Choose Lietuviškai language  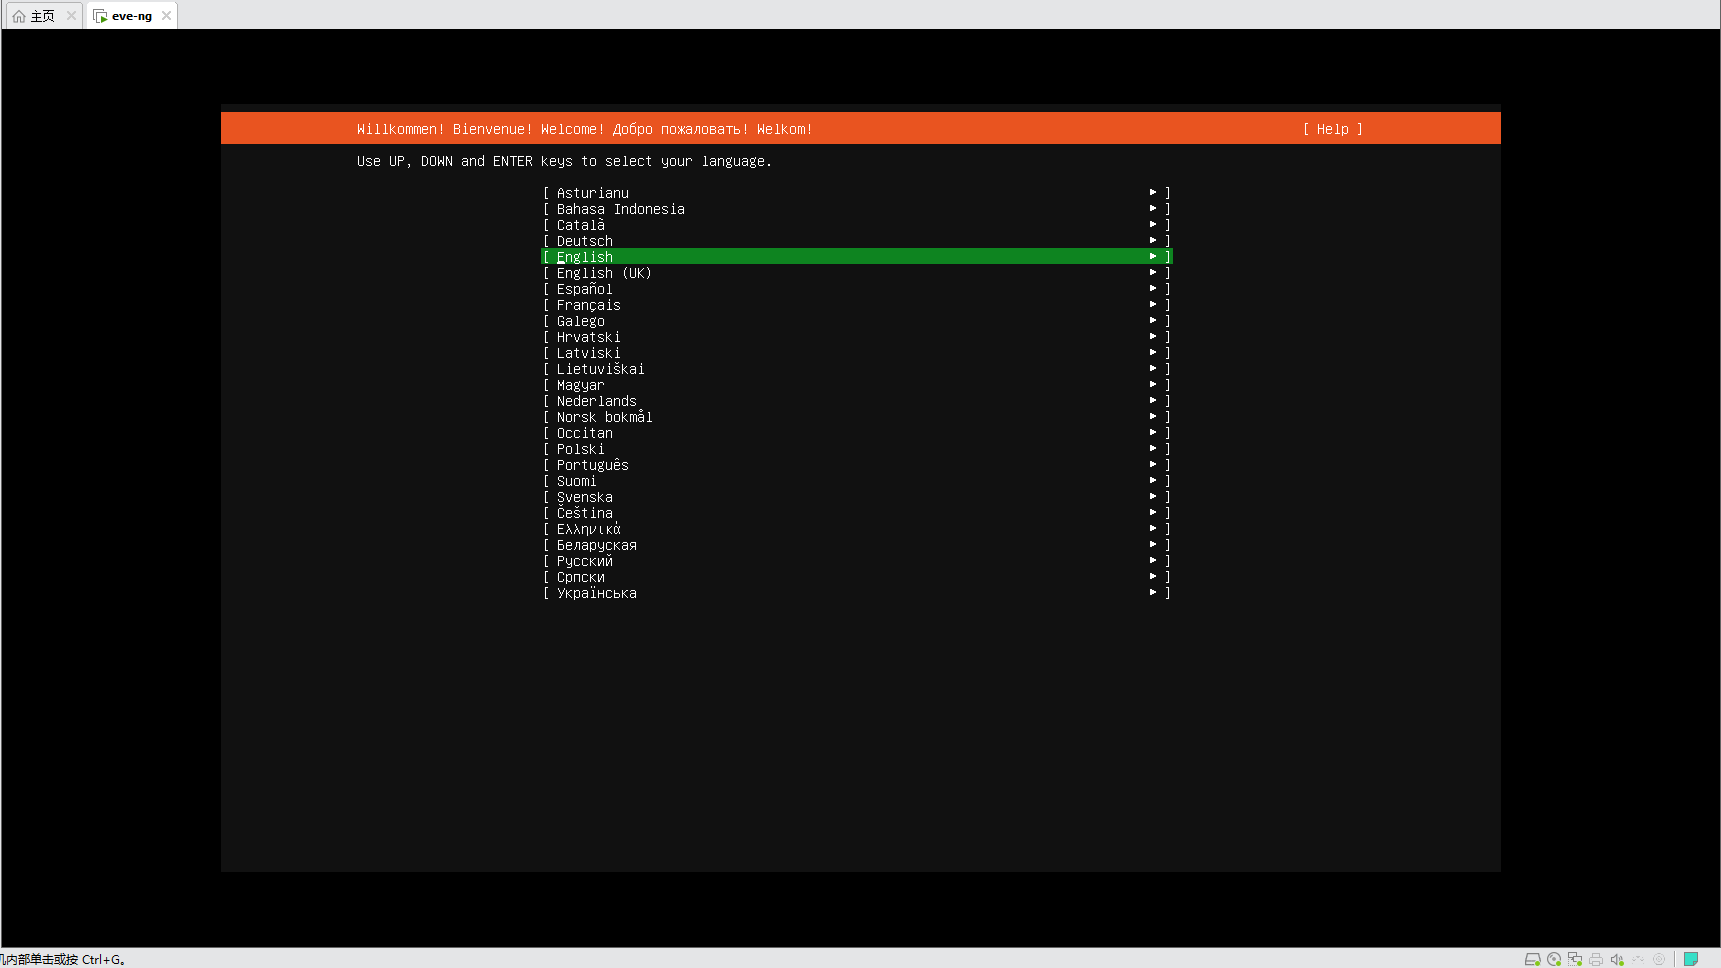(x=856, y=369)
